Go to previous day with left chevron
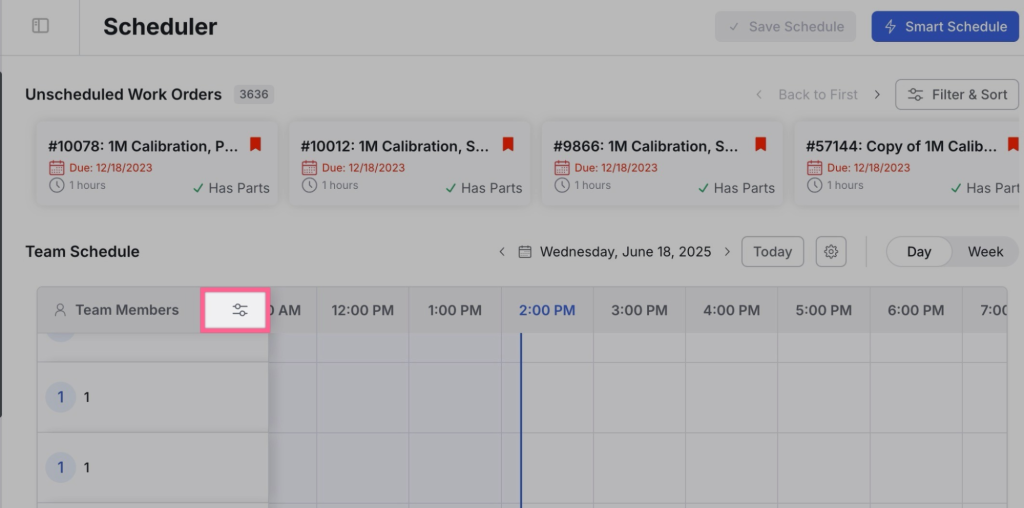This screenshot has width=1024, height=508. [x=502, y=252]
